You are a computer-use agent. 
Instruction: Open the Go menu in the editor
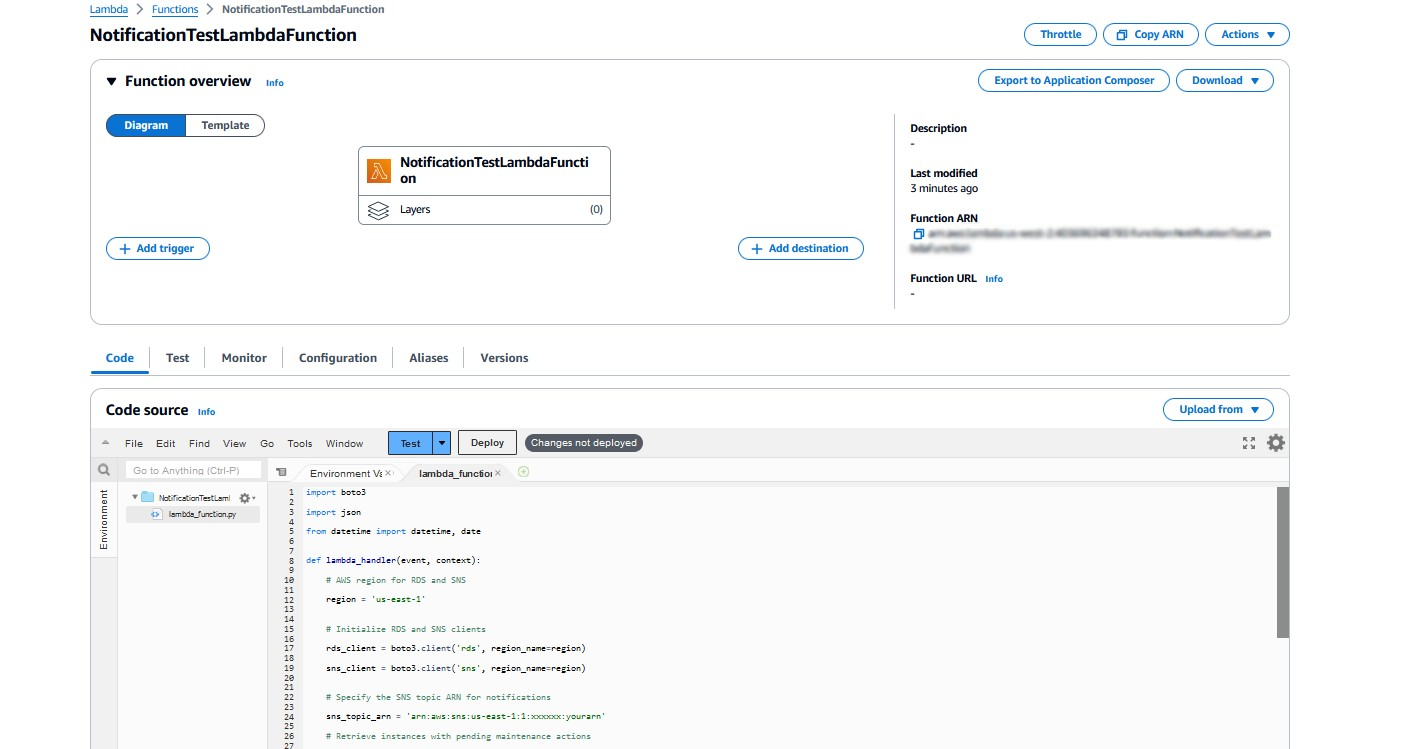[267, 443]
